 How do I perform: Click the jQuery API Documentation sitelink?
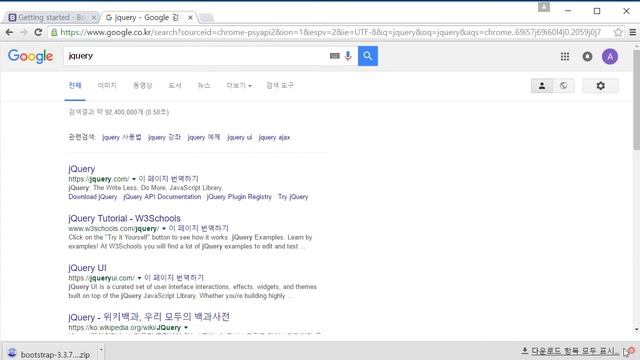(x=162, y=197)
